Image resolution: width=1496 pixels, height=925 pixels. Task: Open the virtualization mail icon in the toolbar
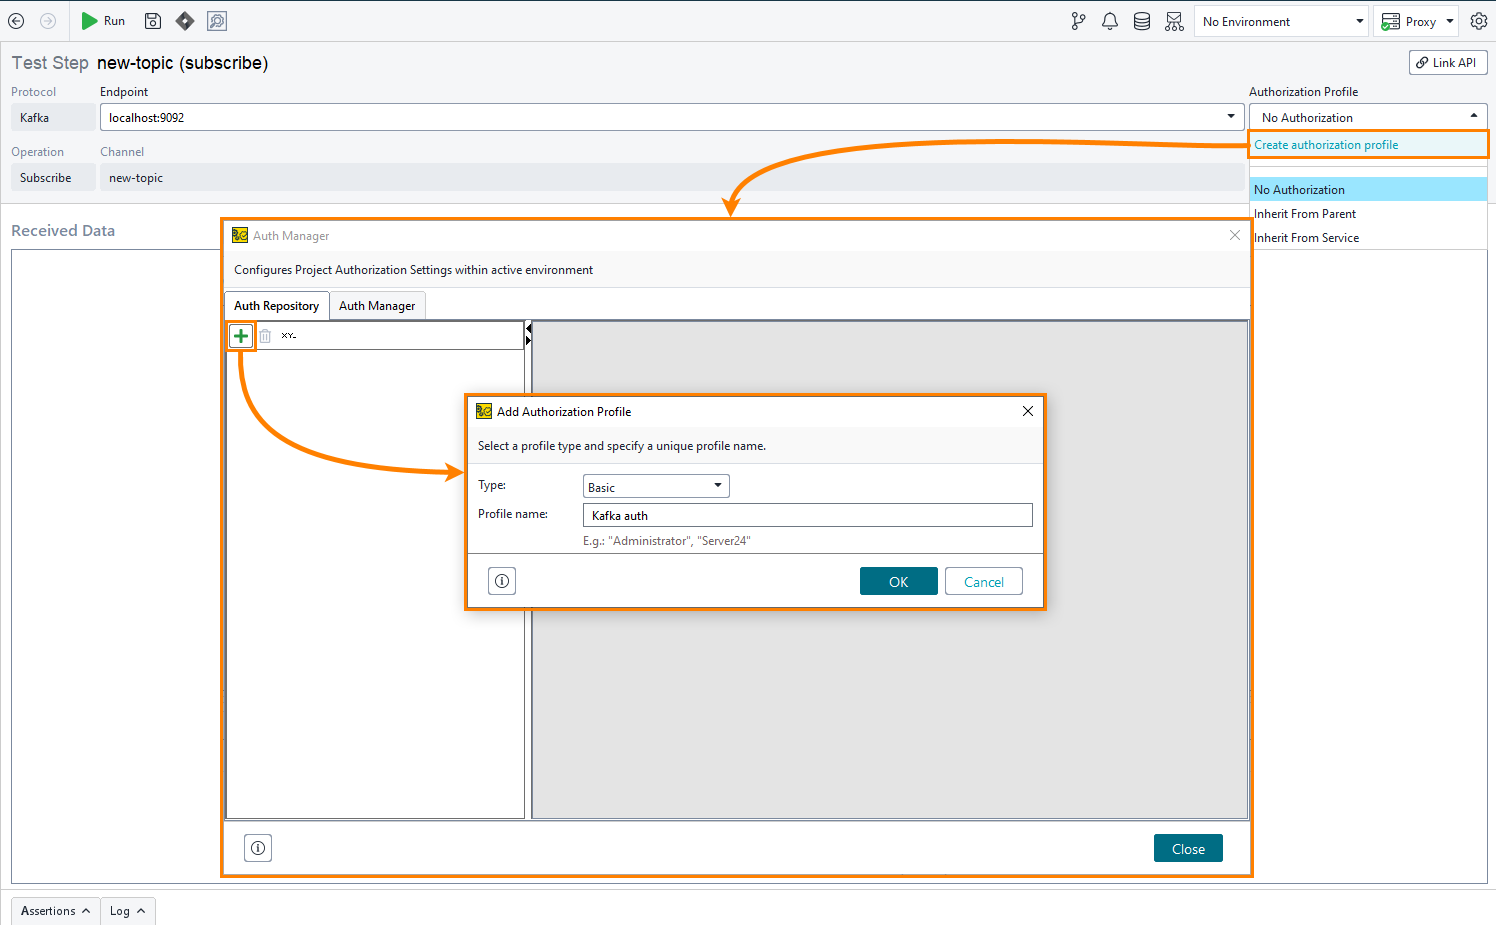(1174, 20)
